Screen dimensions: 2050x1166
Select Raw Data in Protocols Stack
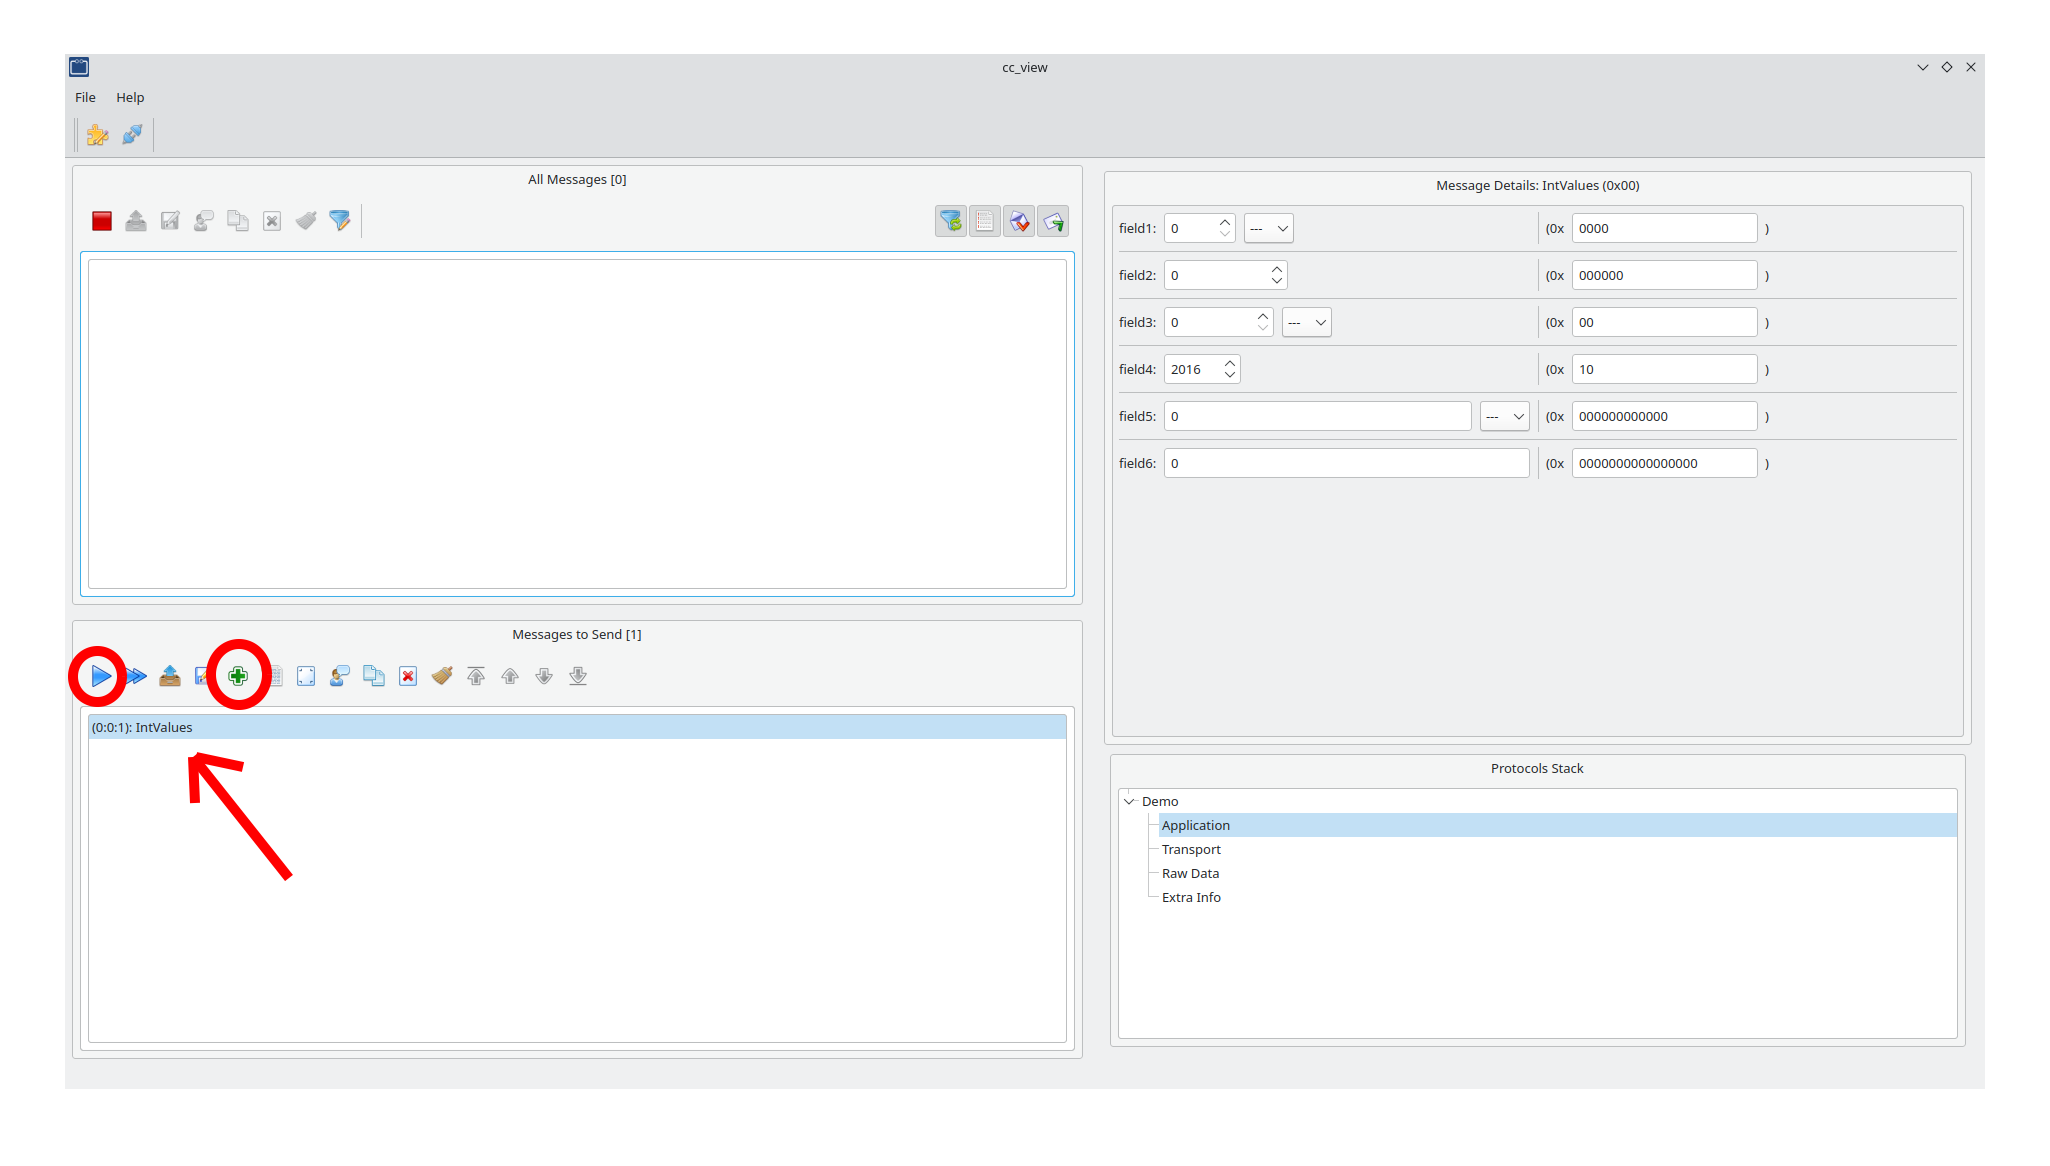1190,874
